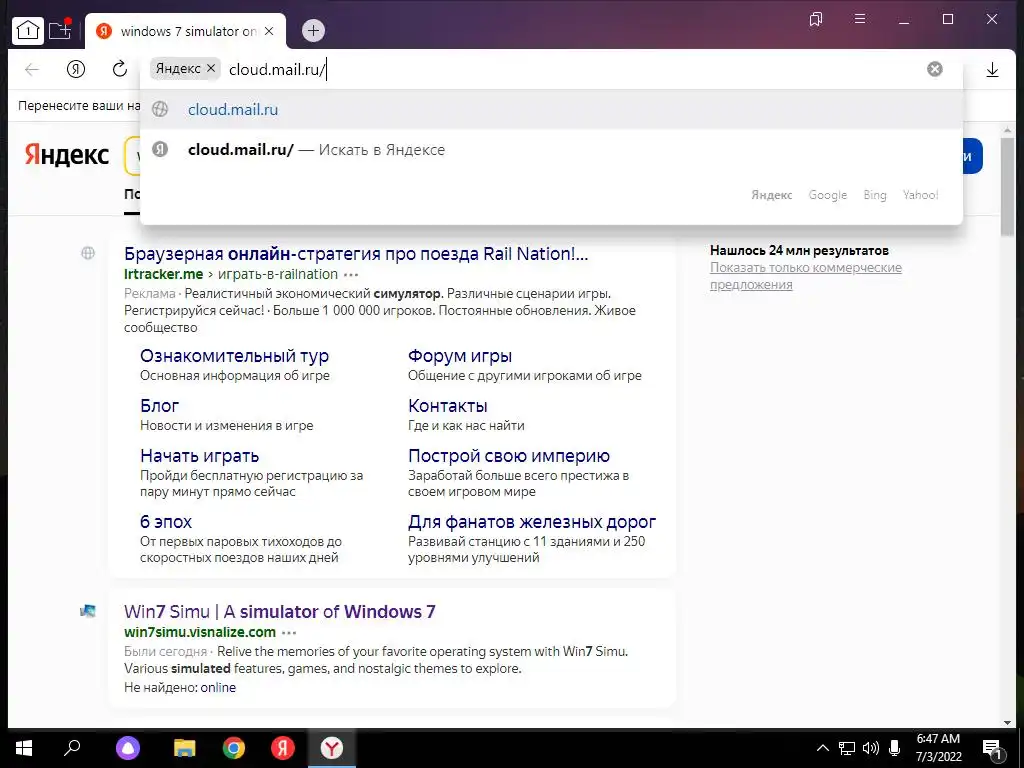Open the 'Контакты' link

click(447, 406)
